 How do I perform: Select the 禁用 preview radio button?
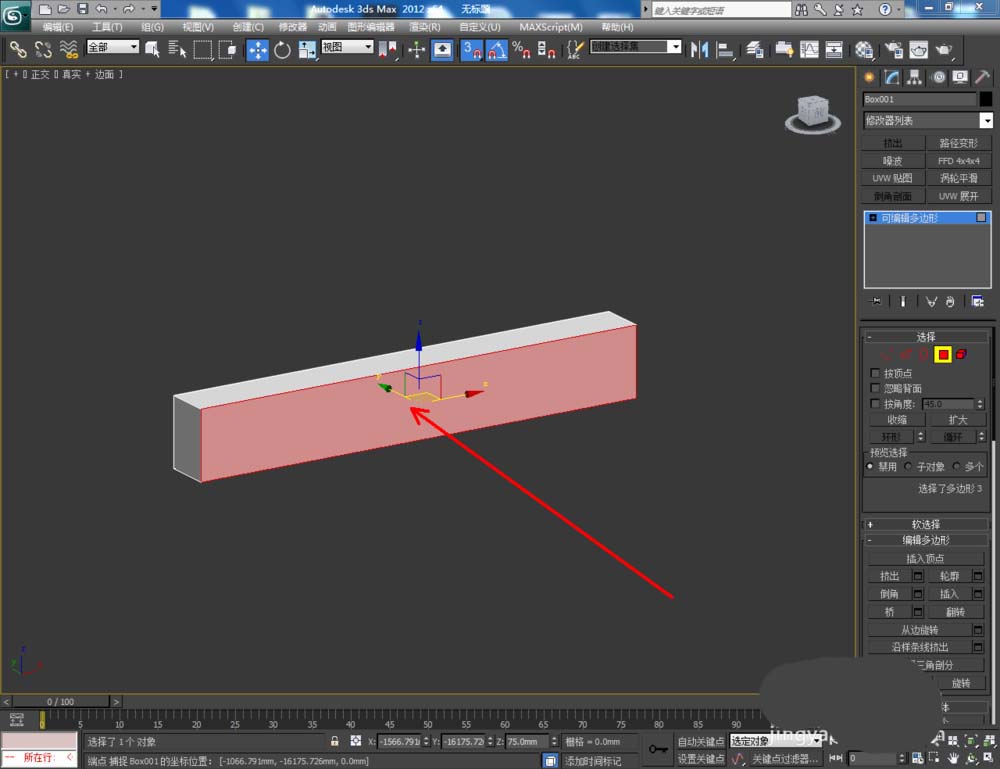point(870,466)
